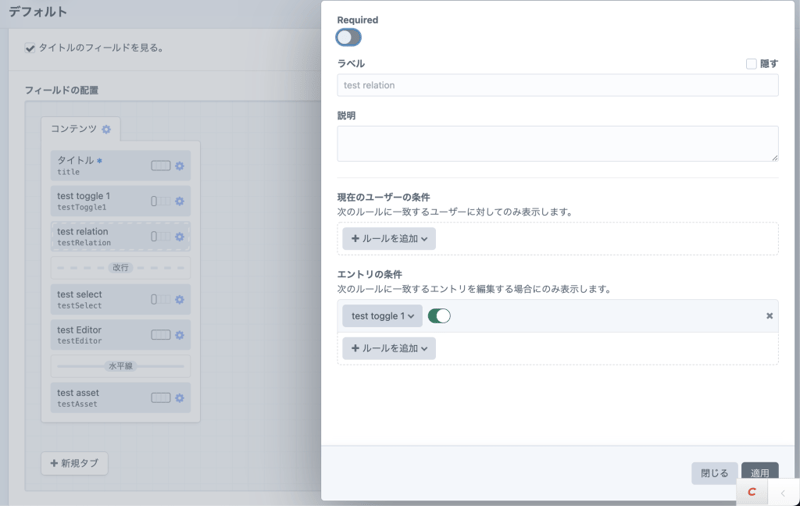Image resolution: width=800 pixels, height=506 pixels.
Task: Check the 隠す label checkbox
Action: 751,64
